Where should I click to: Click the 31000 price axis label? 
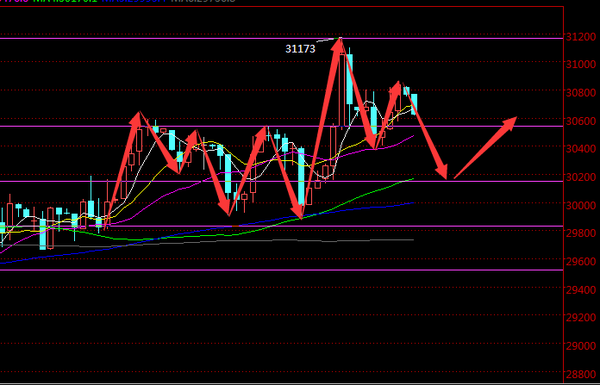[x=580, y=64]
